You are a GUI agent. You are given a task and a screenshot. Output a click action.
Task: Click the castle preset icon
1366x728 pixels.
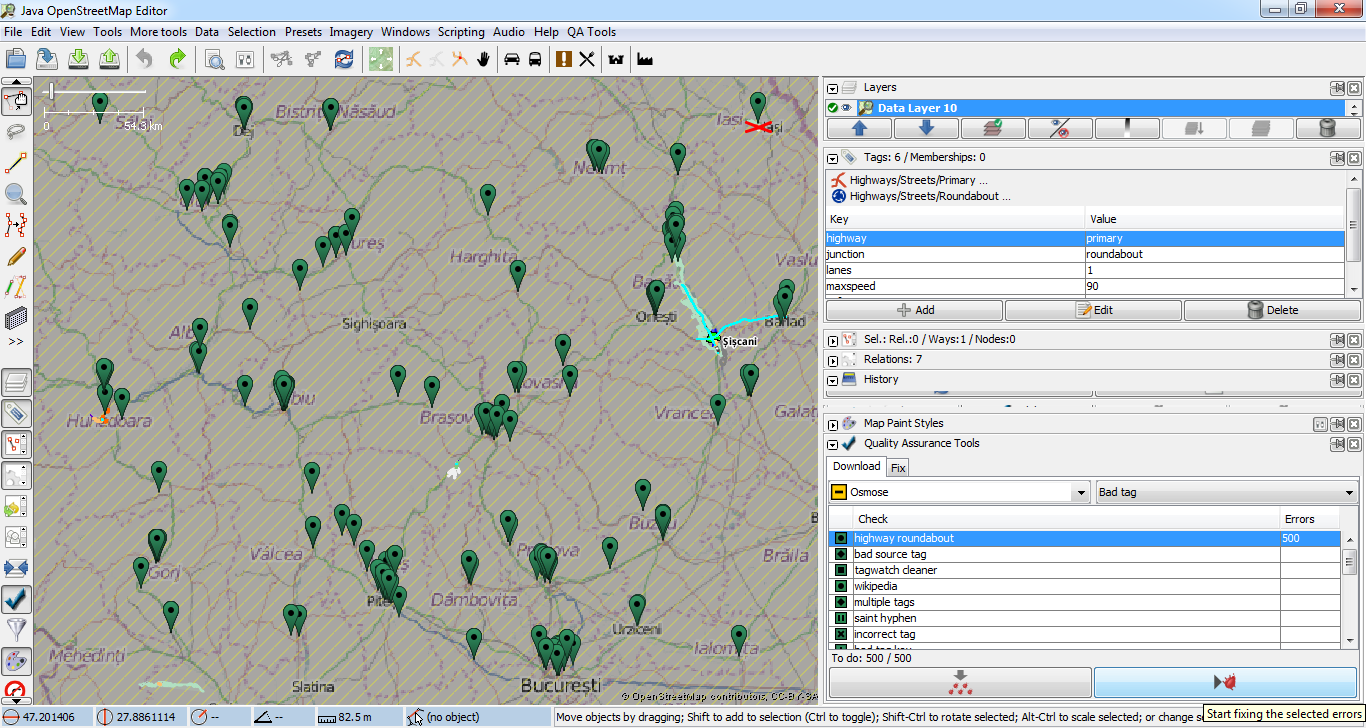pyautogui.click(x=616, y=59)
